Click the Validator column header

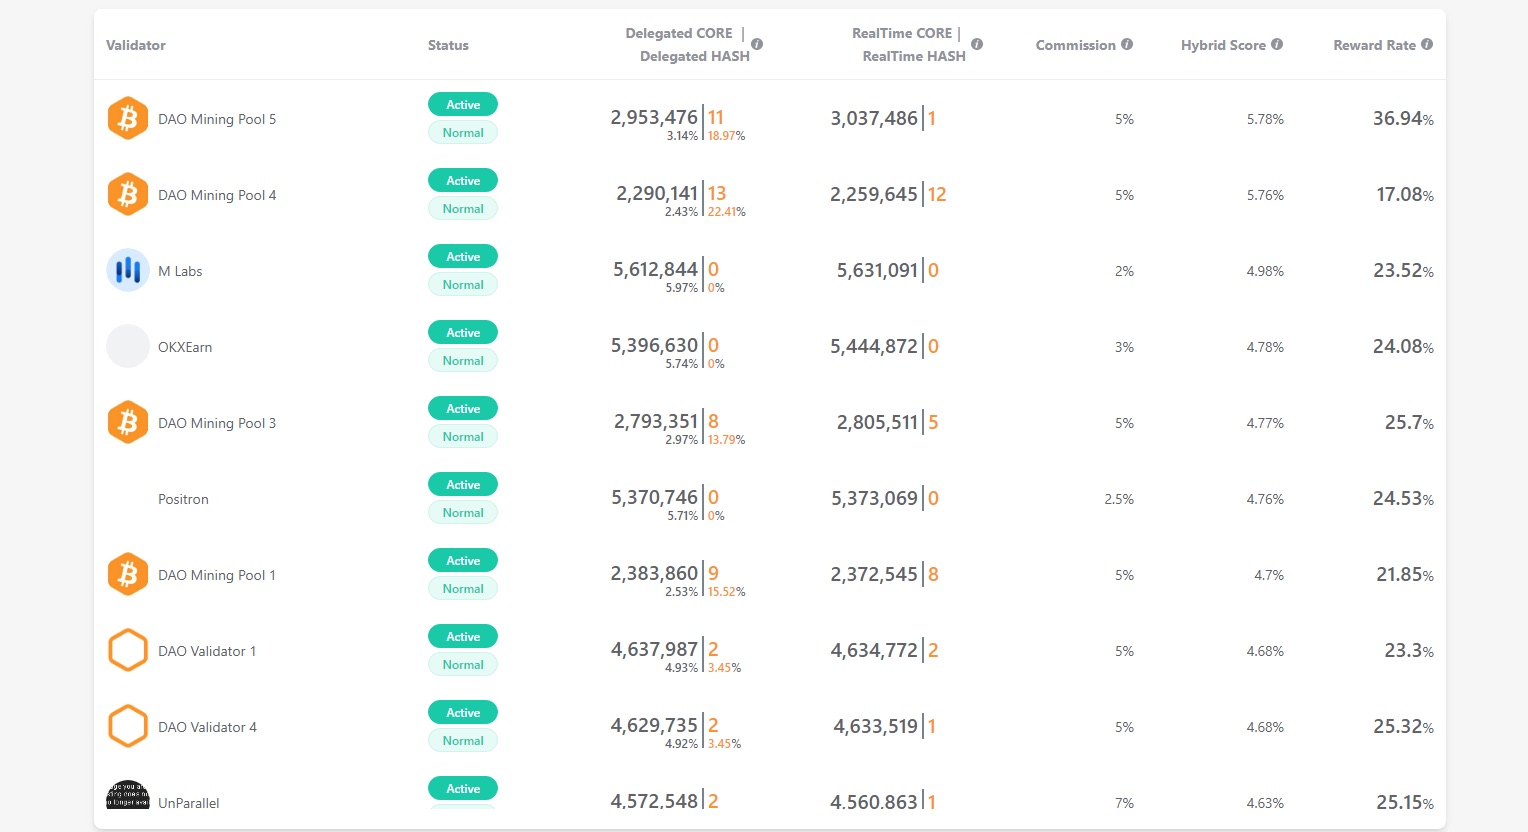pos(136,45)
